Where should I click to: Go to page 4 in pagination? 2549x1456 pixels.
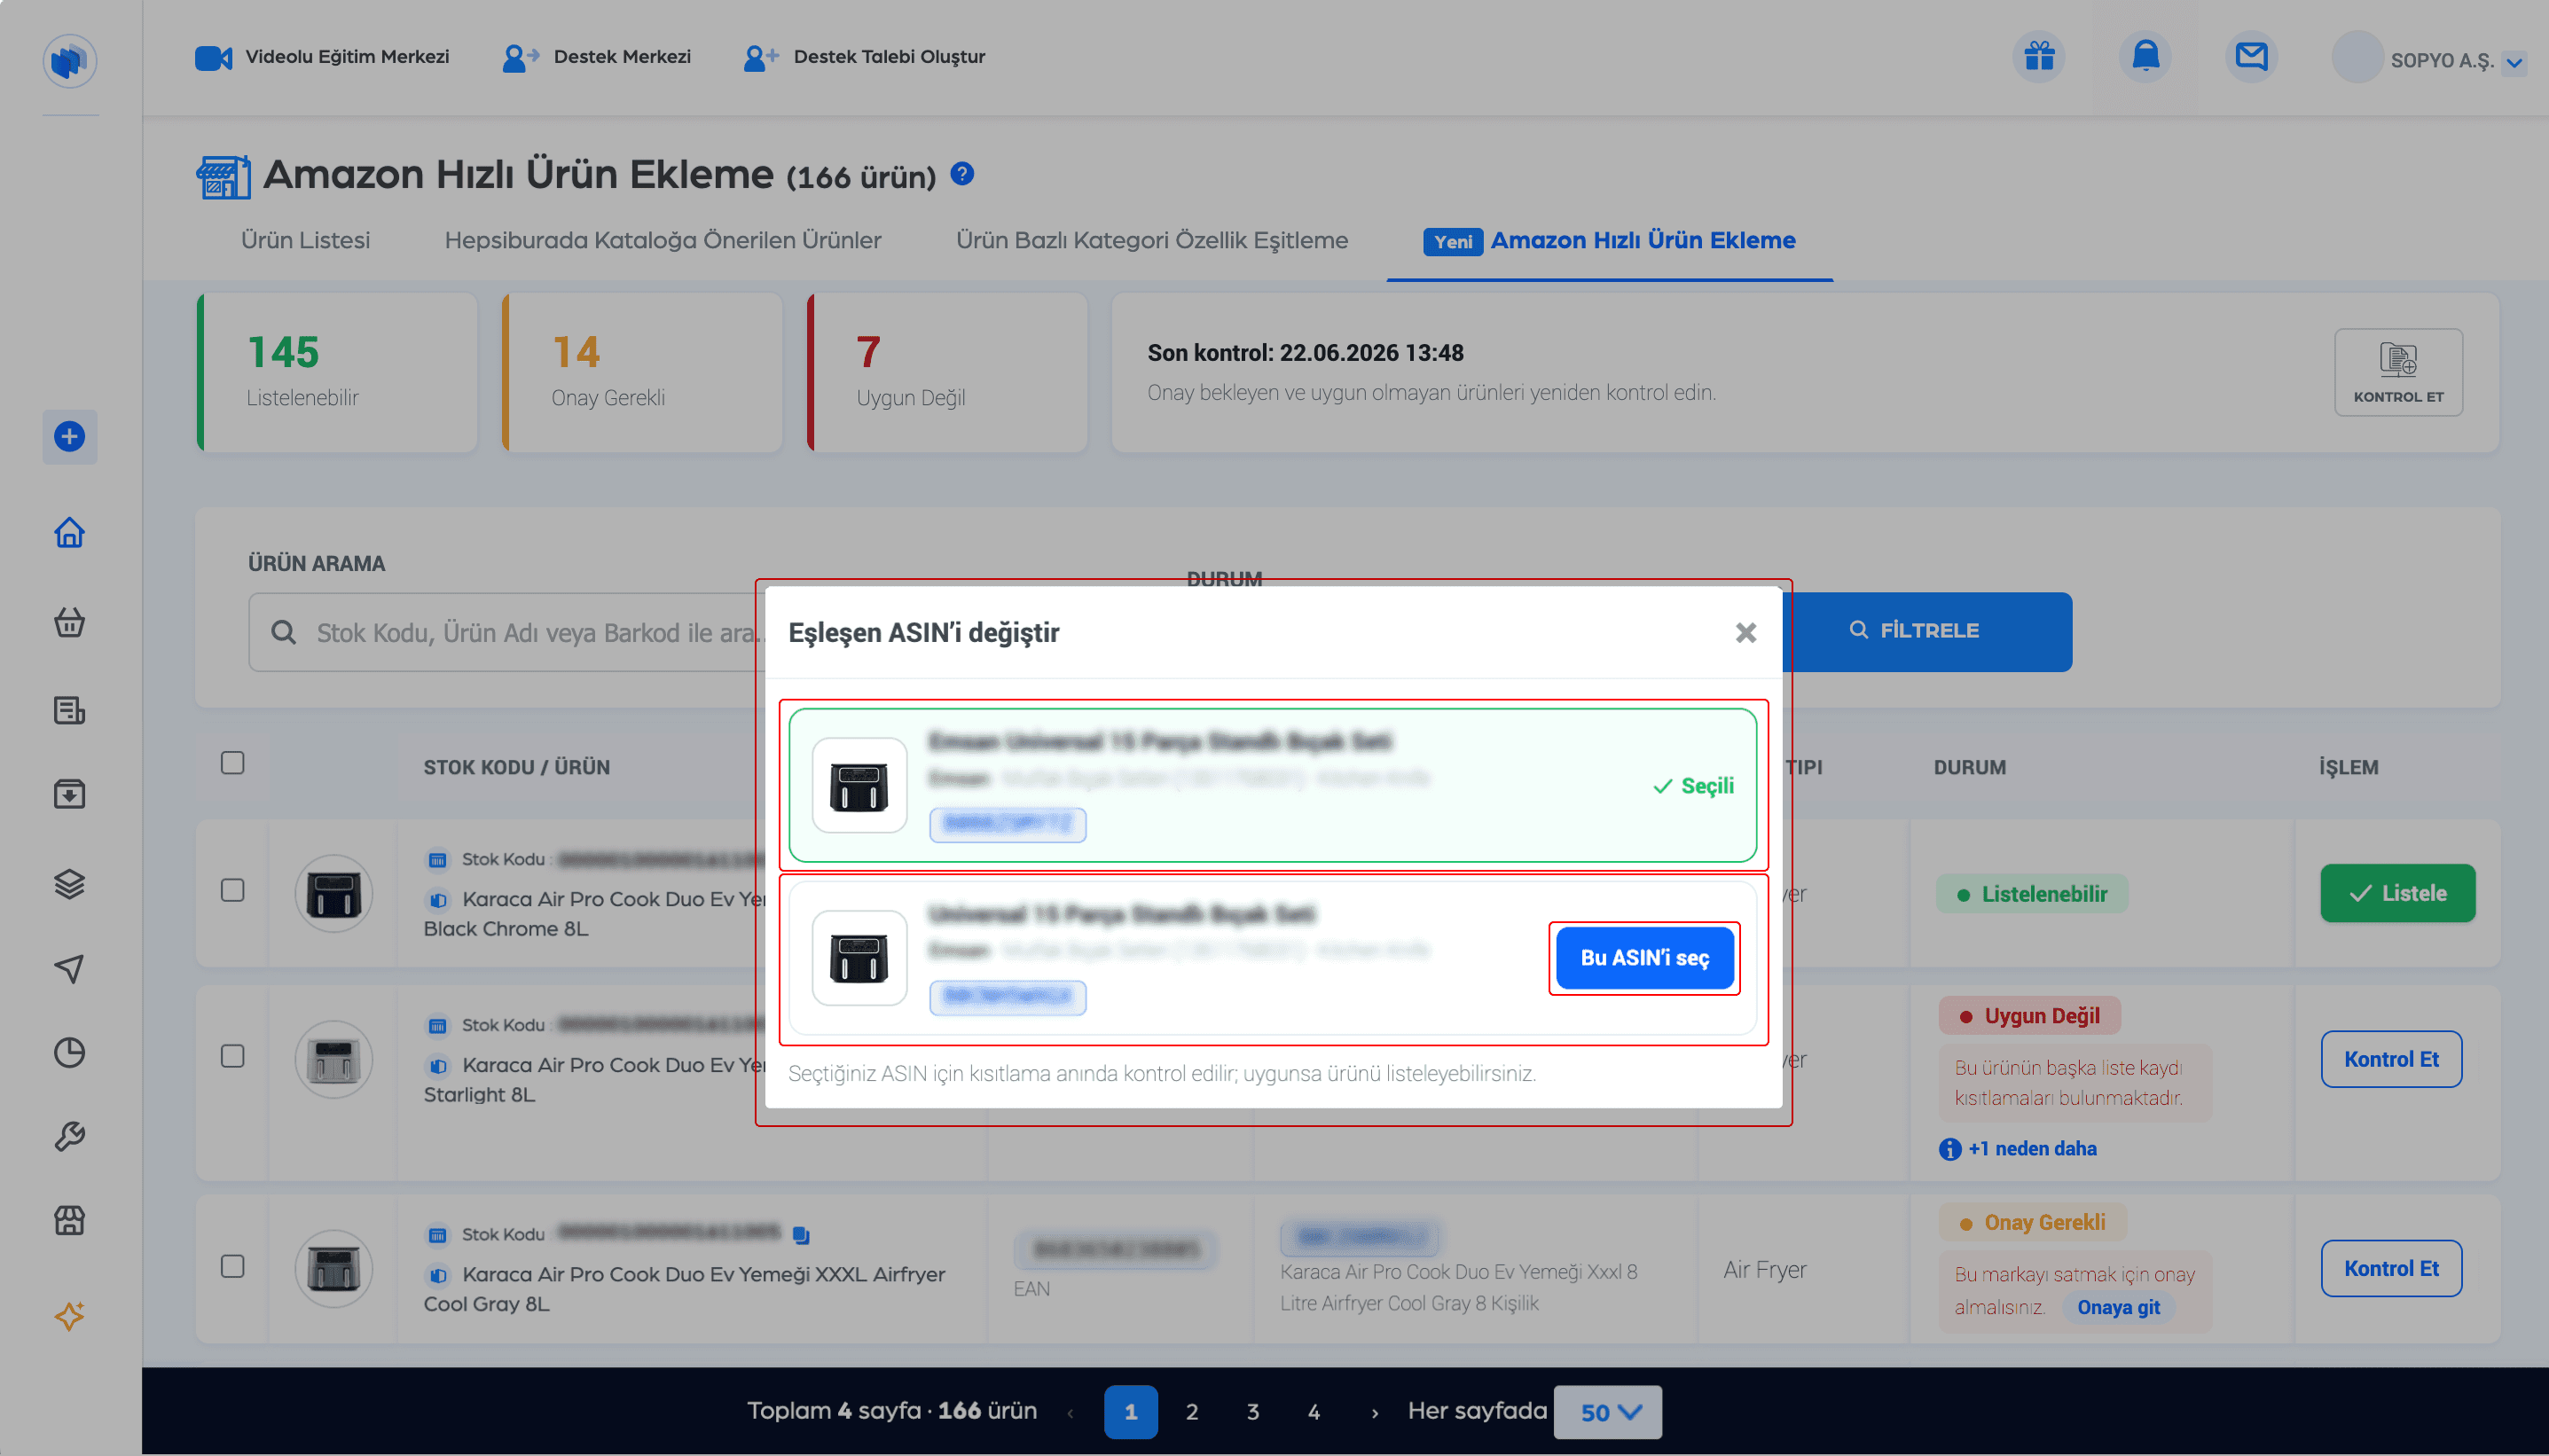pos(1314,1412)
